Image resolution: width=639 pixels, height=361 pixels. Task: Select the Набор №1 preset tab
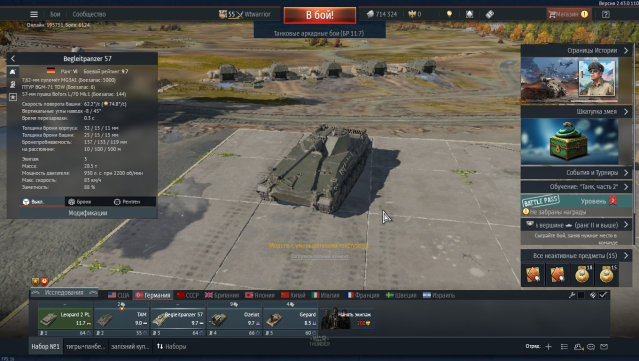[45, 347]
